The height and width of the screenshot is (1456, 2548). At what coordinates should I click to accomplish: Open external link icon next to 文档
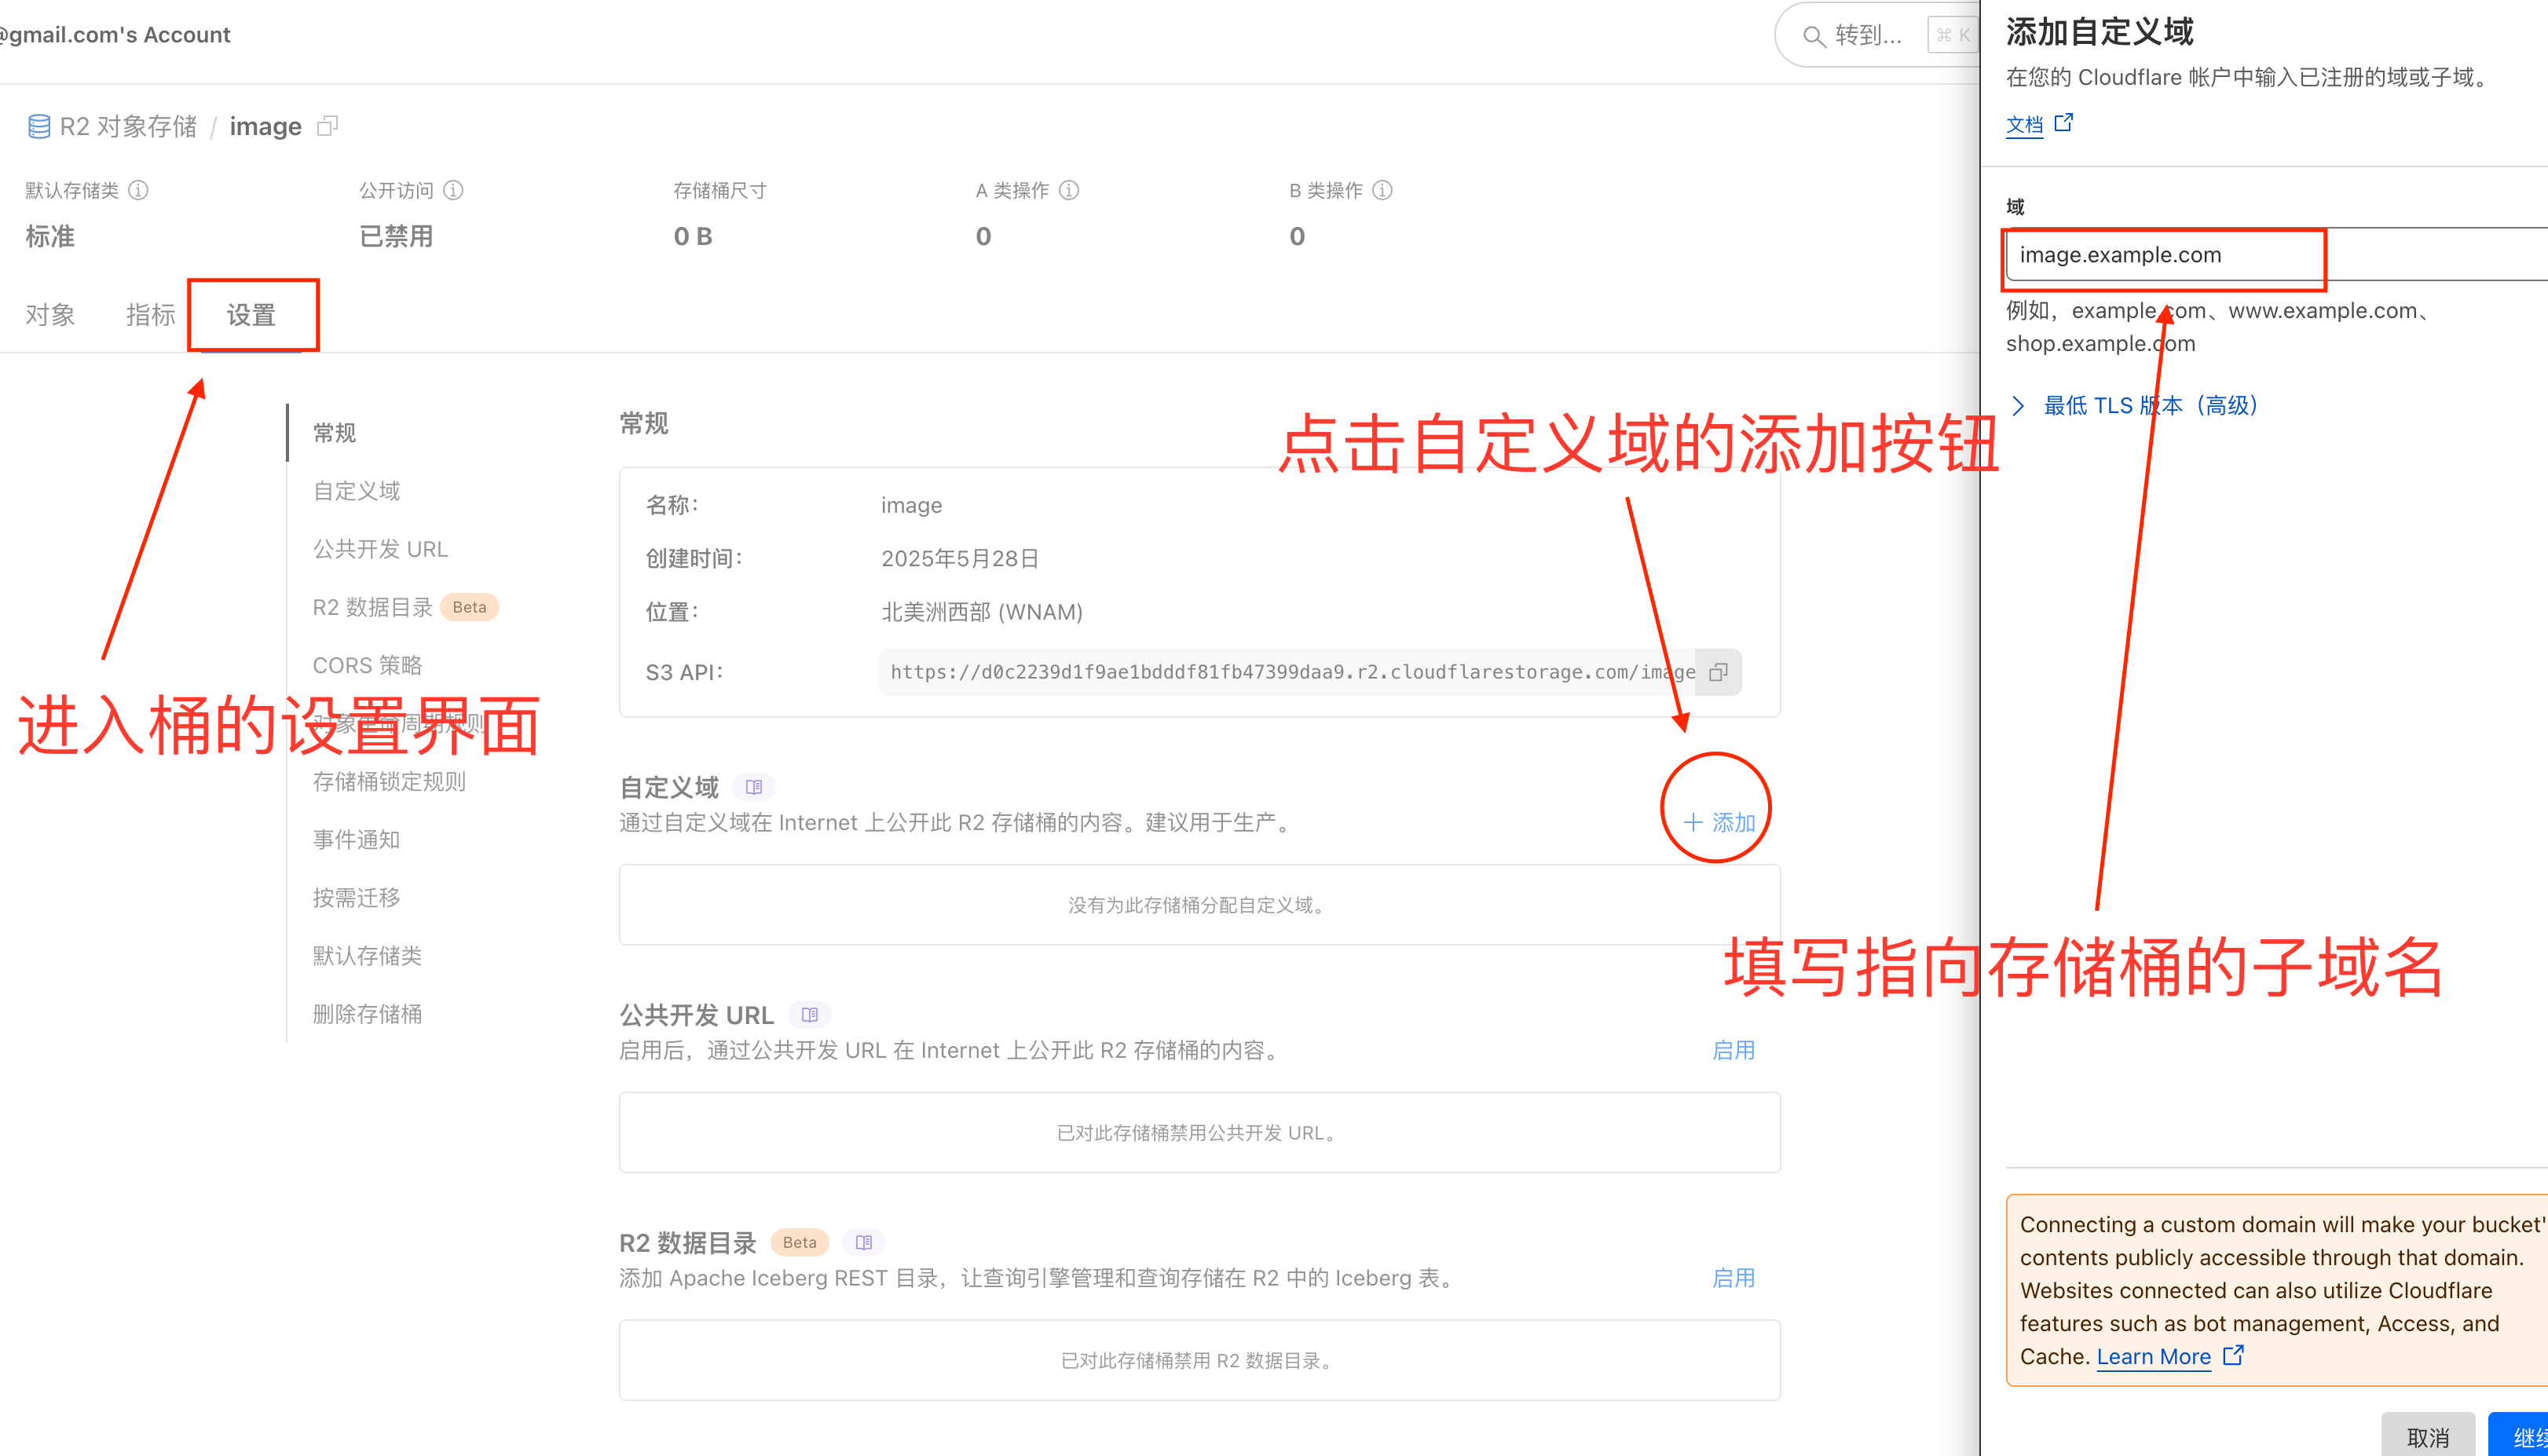(x=2064, y=123)
